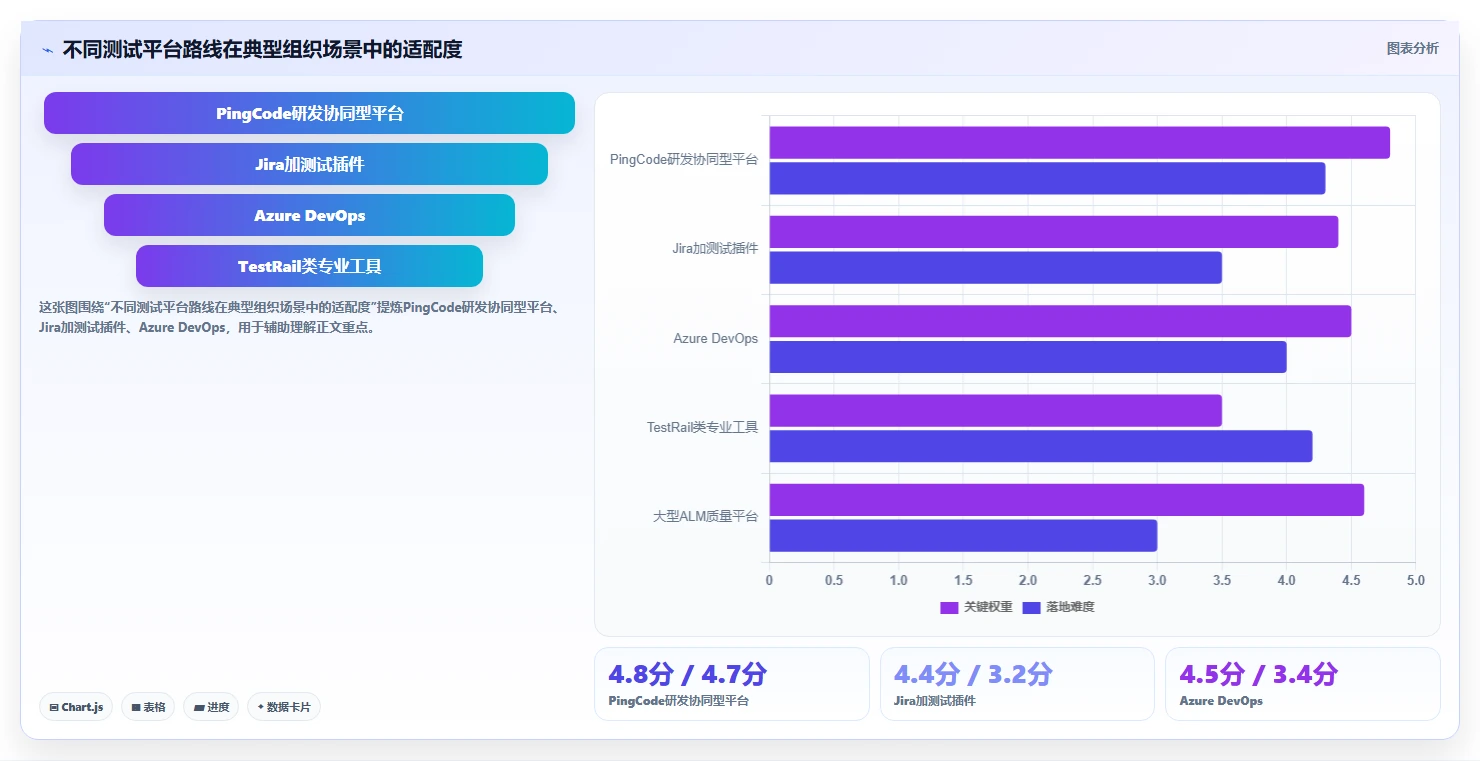1480x761 pixels.
Task: Click the chart y-axis label Jira加测试插件
Action: click(715, 249)
